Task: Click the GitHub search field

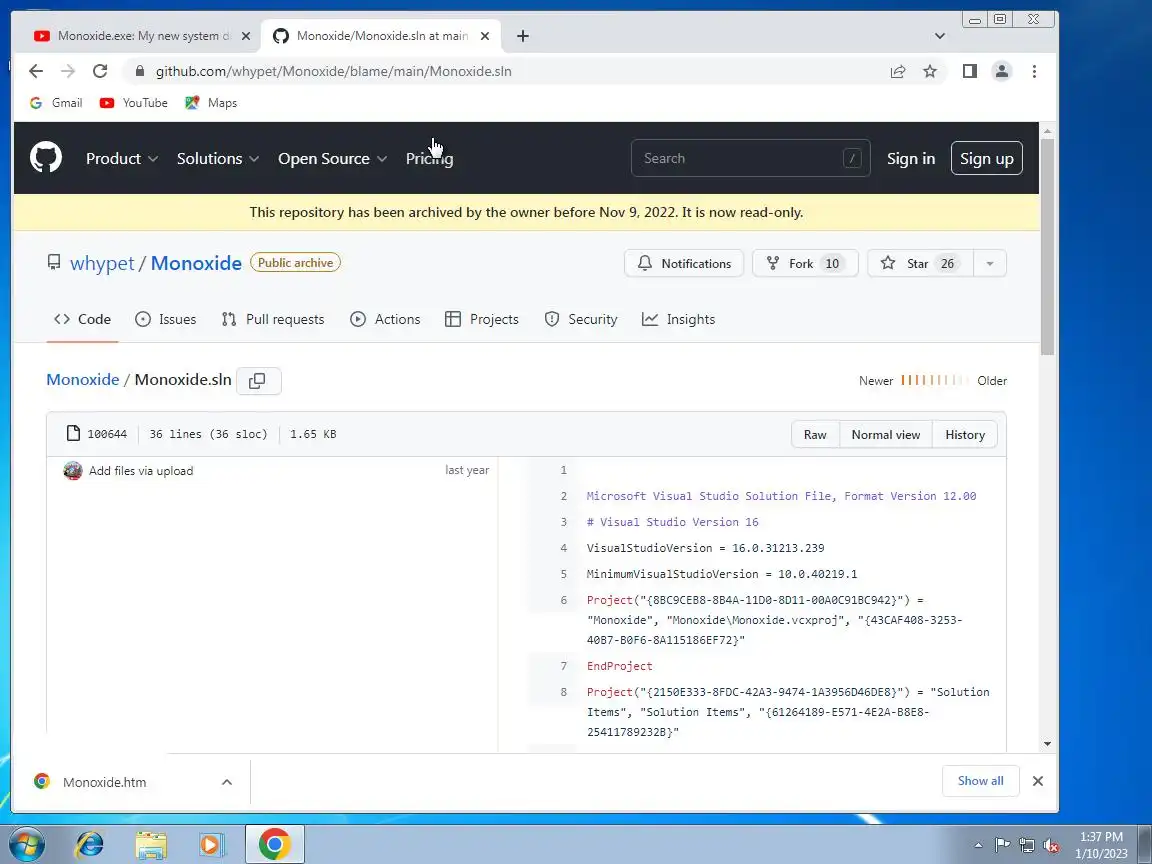Action: (x=750, y=158)
